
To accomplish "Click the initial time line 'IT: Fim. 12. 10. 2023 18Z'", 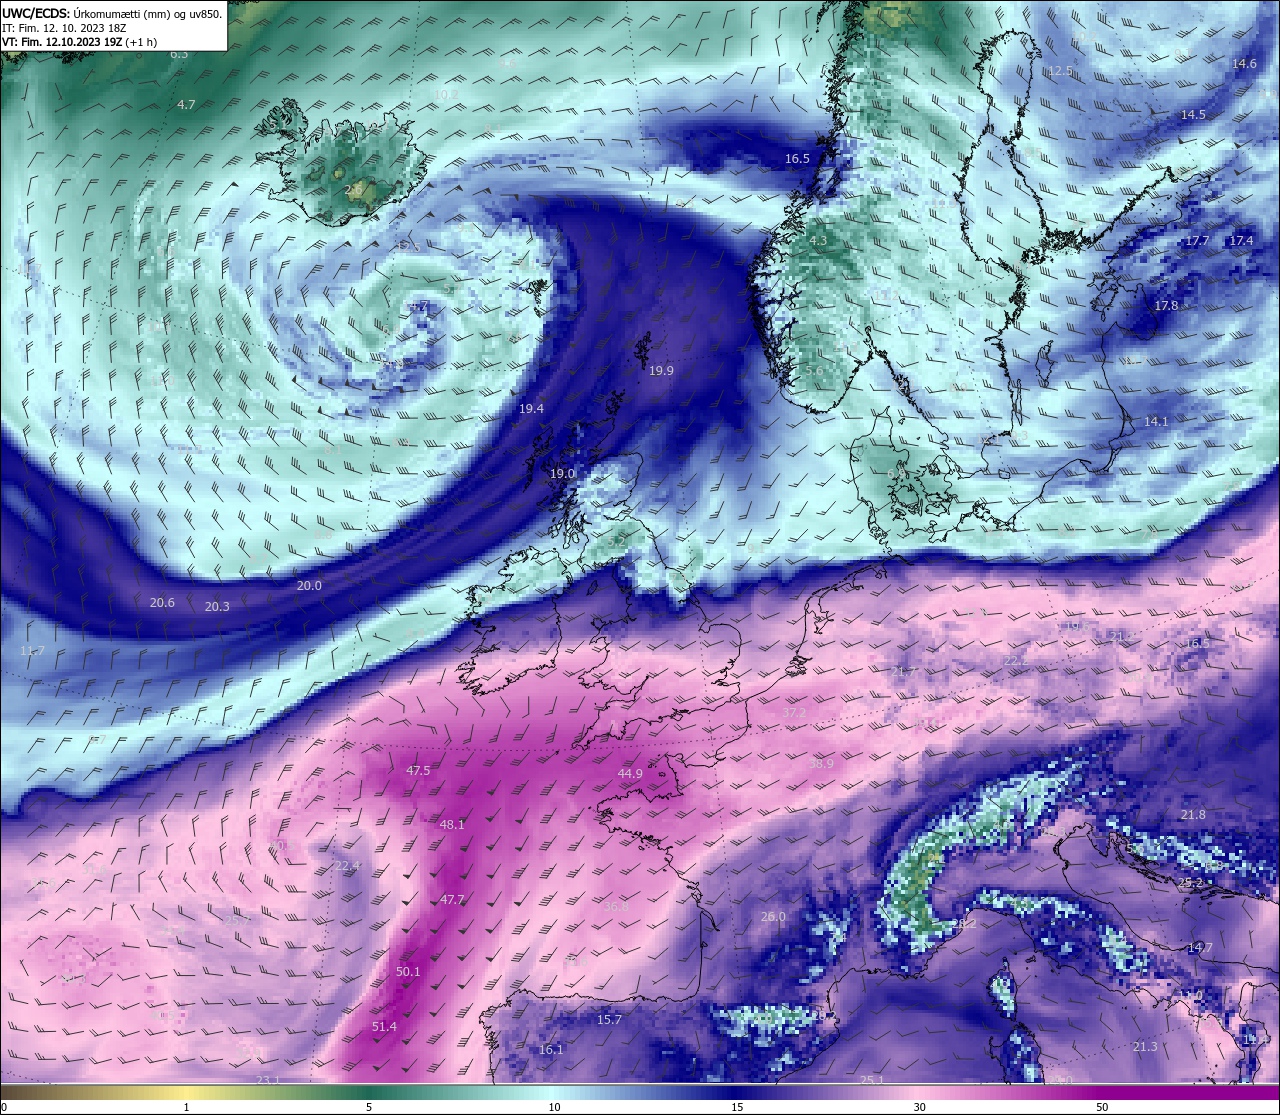I will 64,28.
